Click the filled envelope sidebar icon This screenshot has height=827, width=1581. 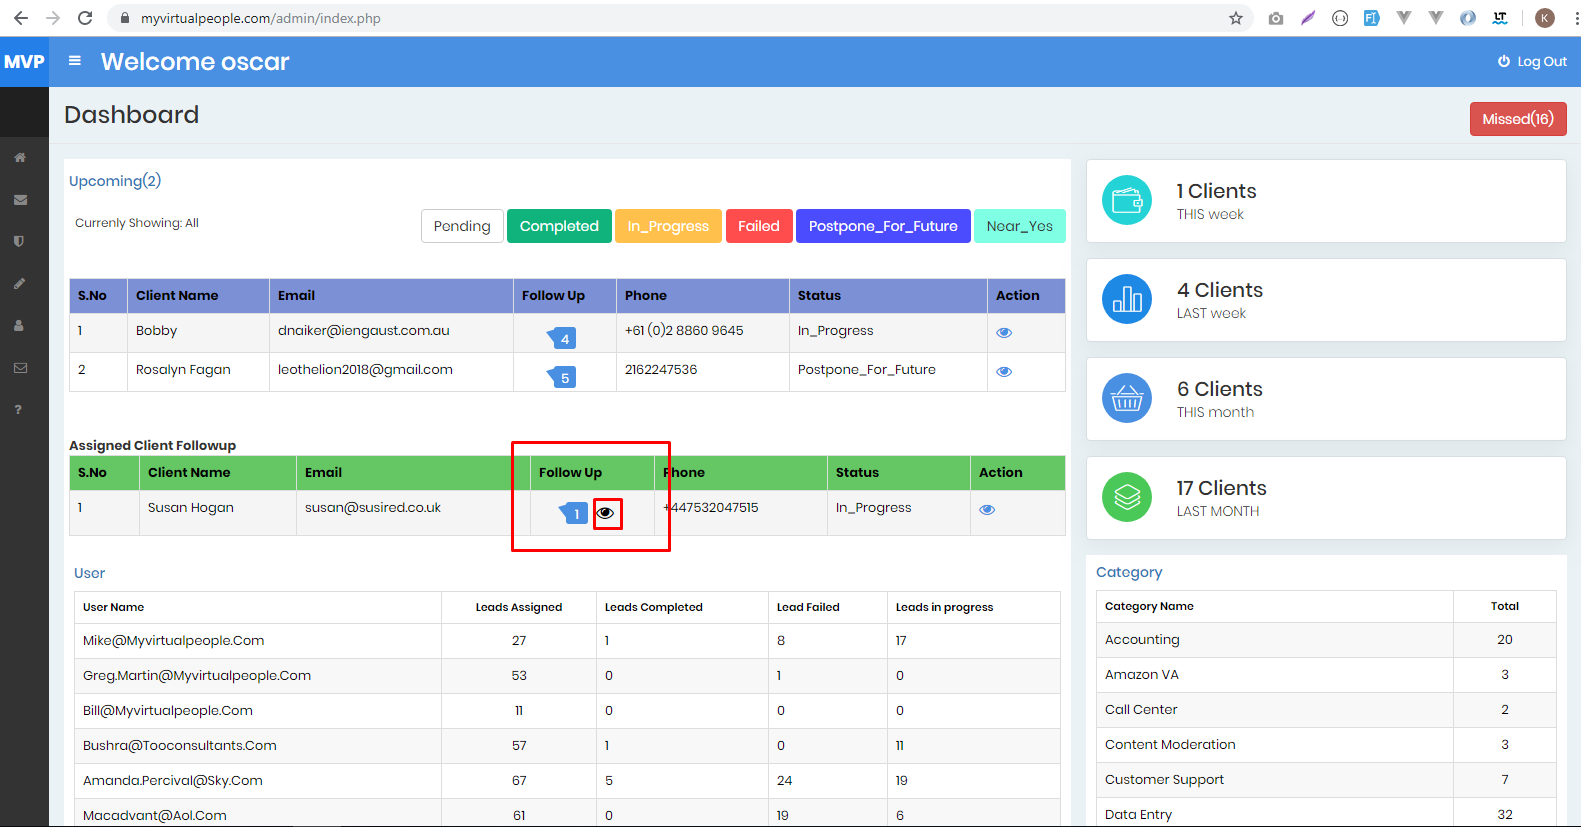pyautogui.click(x=19, y=200)
